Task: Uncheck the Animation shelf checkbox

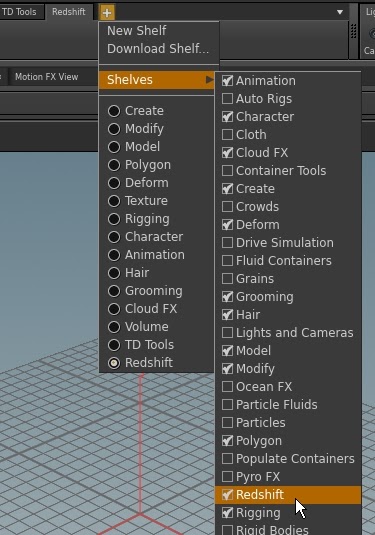Action: 227,81
